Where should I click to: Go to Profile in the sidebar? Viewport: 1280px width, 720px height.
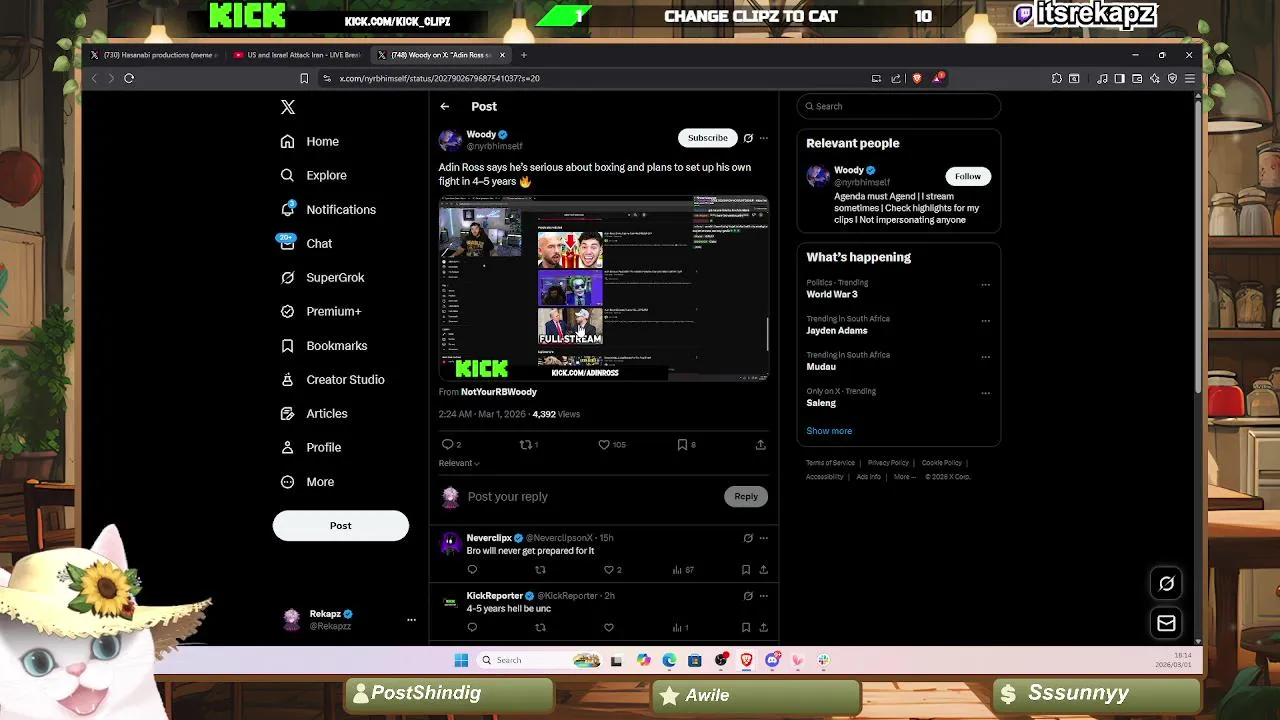point(311,447)
